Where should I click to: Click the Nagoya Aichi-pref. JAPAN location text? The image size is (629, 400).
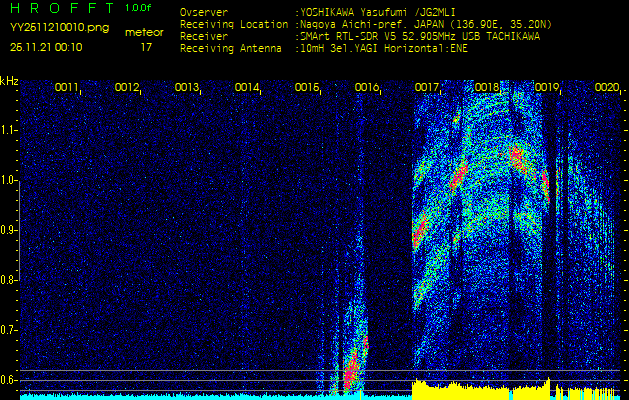pyautogui.click(x=426, y=24)
